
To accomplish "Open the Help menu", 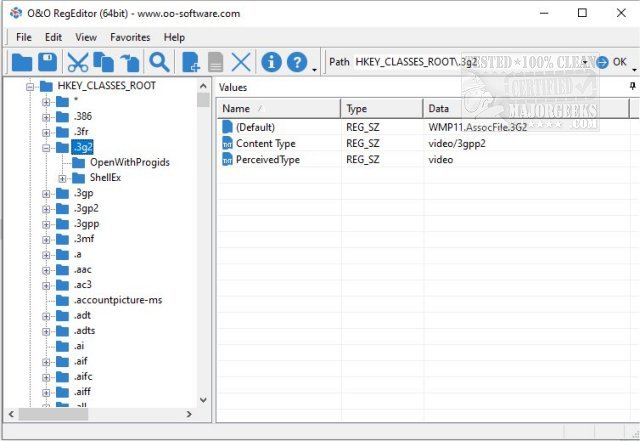I will 174,37.
